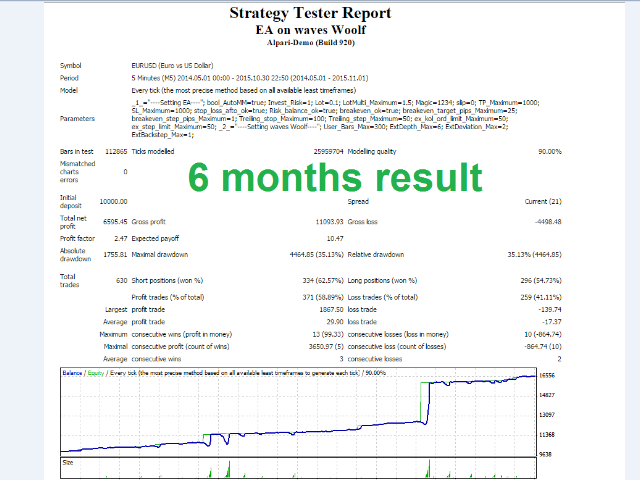Click the 'Size' label in the lower chart
This screenshot has height=480, width=640.
68,463
